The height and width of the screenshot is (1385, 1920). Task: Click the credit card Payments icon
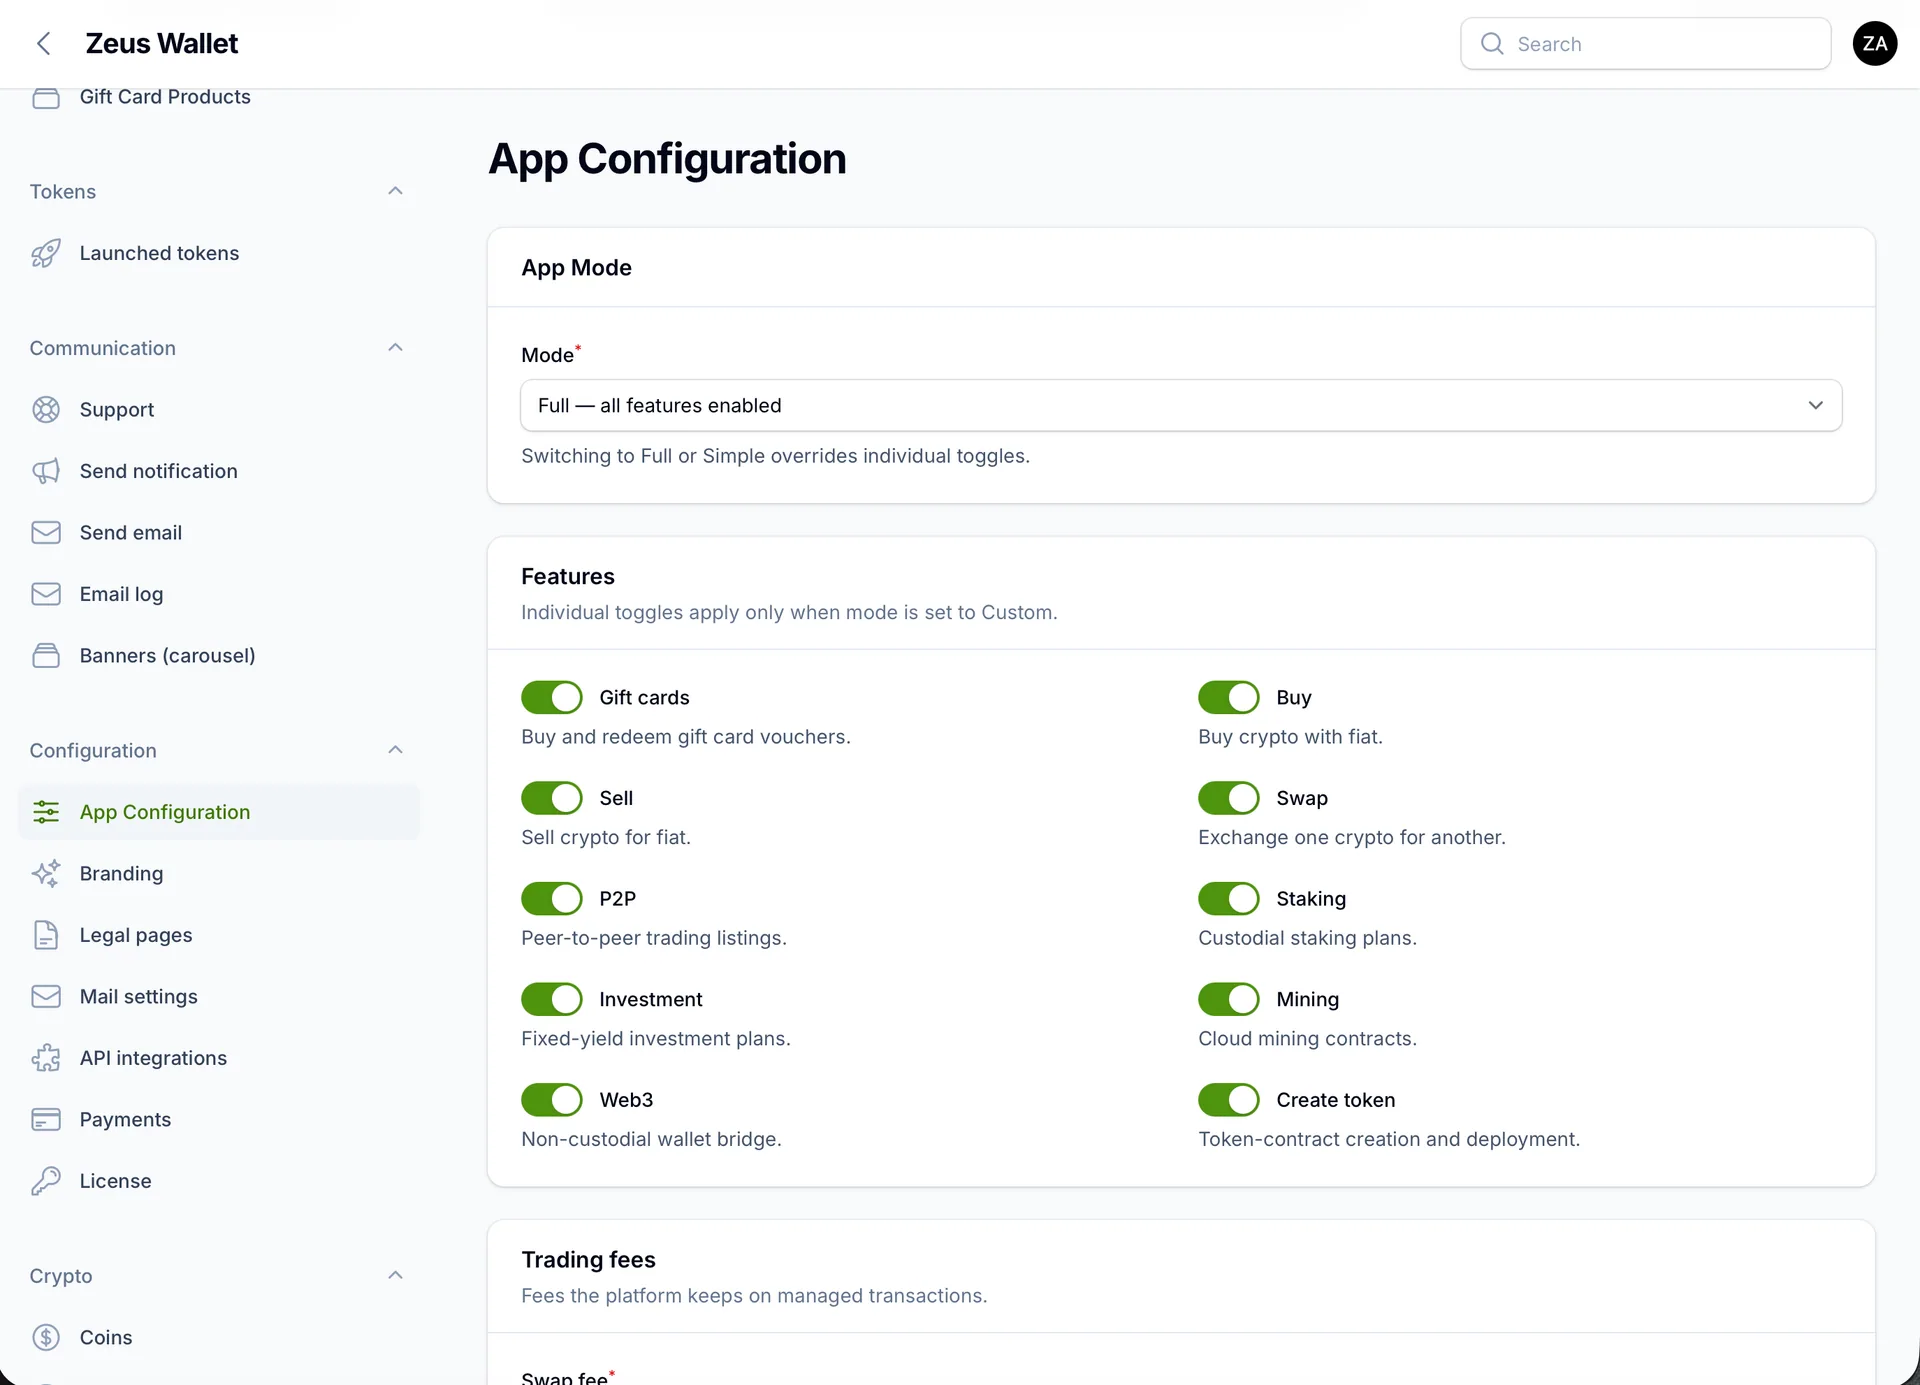(x=46, y=1120)
